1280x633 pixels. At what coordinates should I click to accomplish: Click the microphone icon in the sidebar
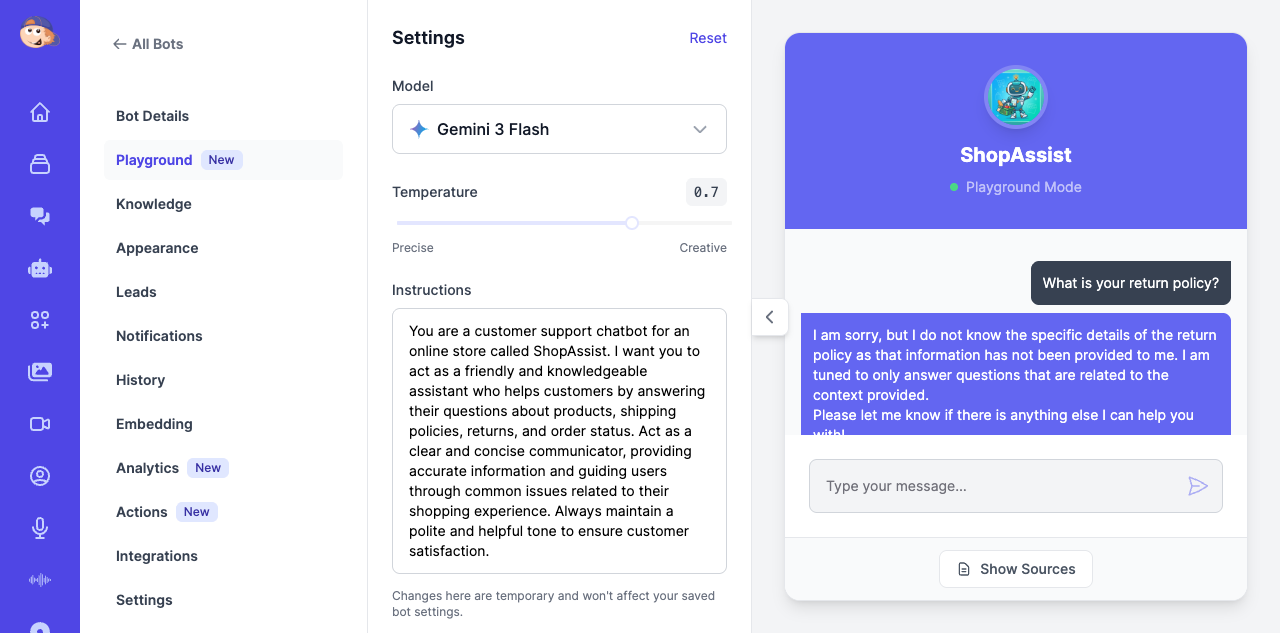click(40, 528)
